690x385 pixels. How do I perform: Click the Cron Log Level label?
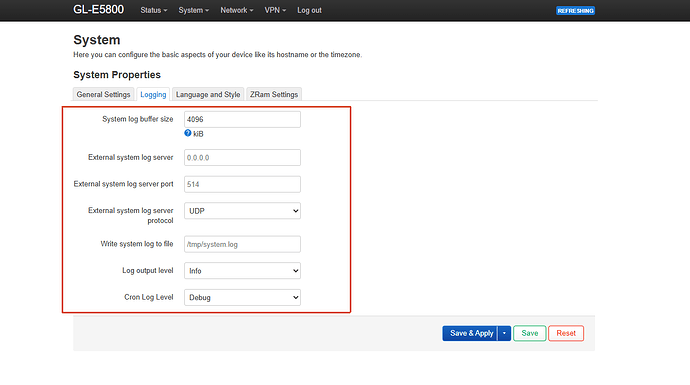pyautogui.click(x=149, y=297)
